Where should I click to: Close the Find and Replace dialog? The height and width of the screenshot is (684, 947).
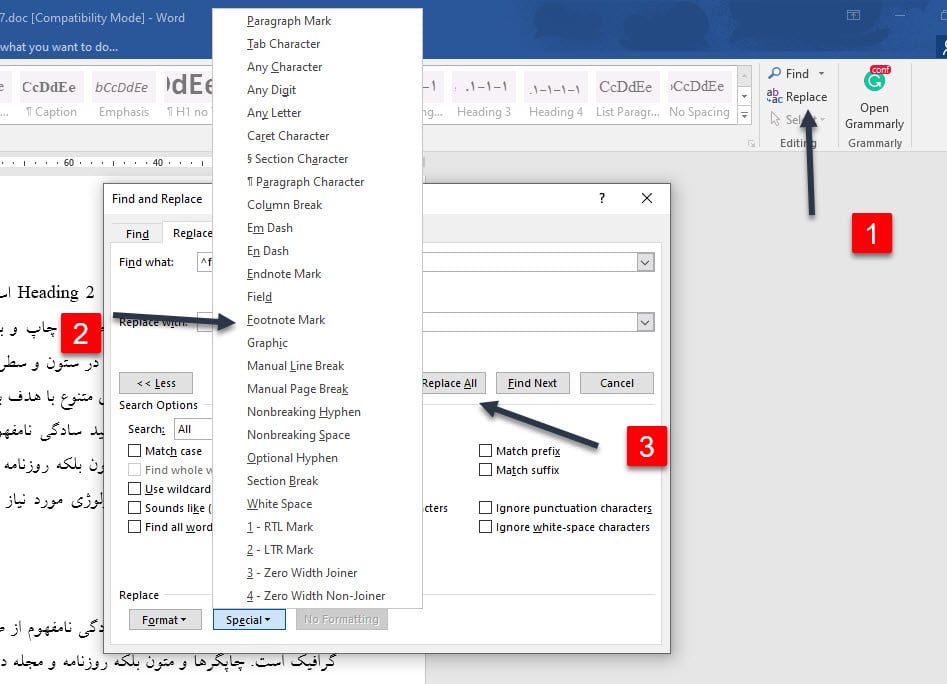(647, 198)
